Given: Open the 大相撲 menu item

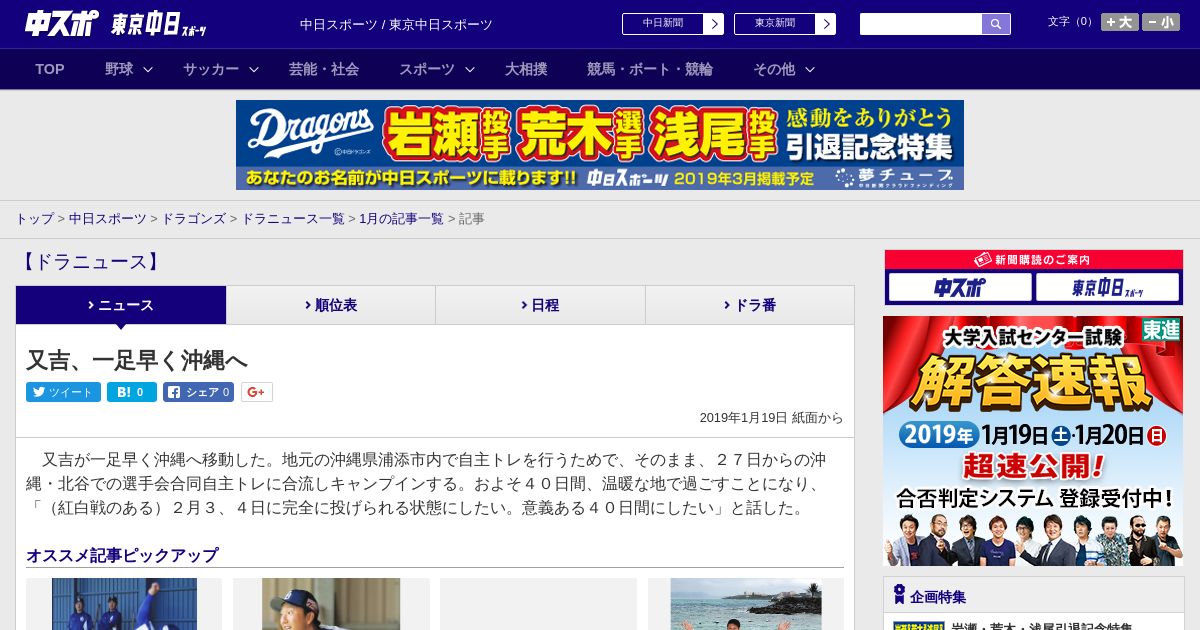Looking at the screenshot, I should [x=526, y=69].
